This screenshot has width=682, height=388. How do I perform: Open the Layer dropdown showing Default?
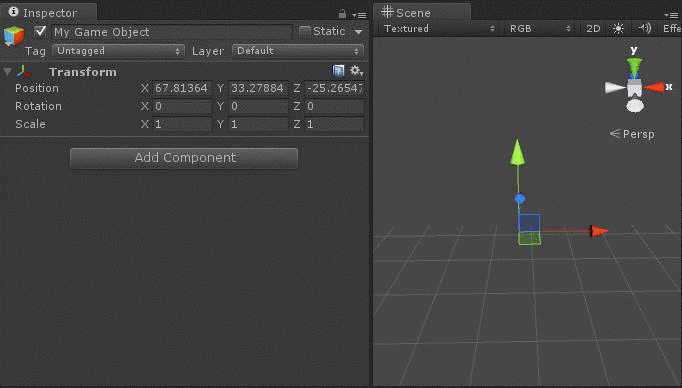pyautogui.click(x=298, y=51)
